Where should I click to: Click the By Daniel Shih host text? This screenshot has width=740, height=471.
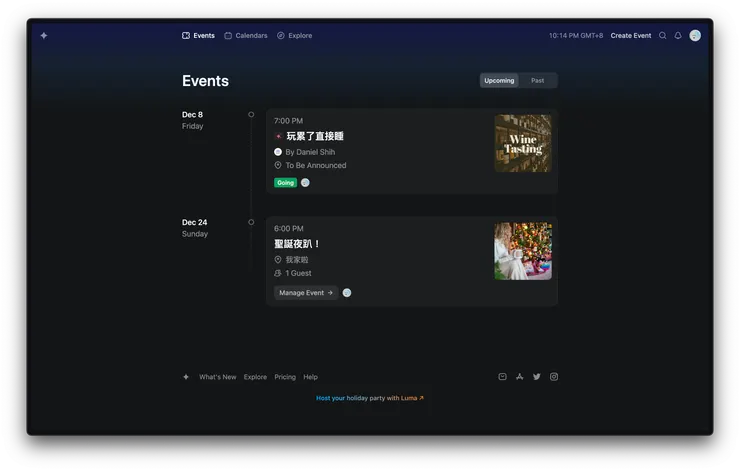click(310, 152)
